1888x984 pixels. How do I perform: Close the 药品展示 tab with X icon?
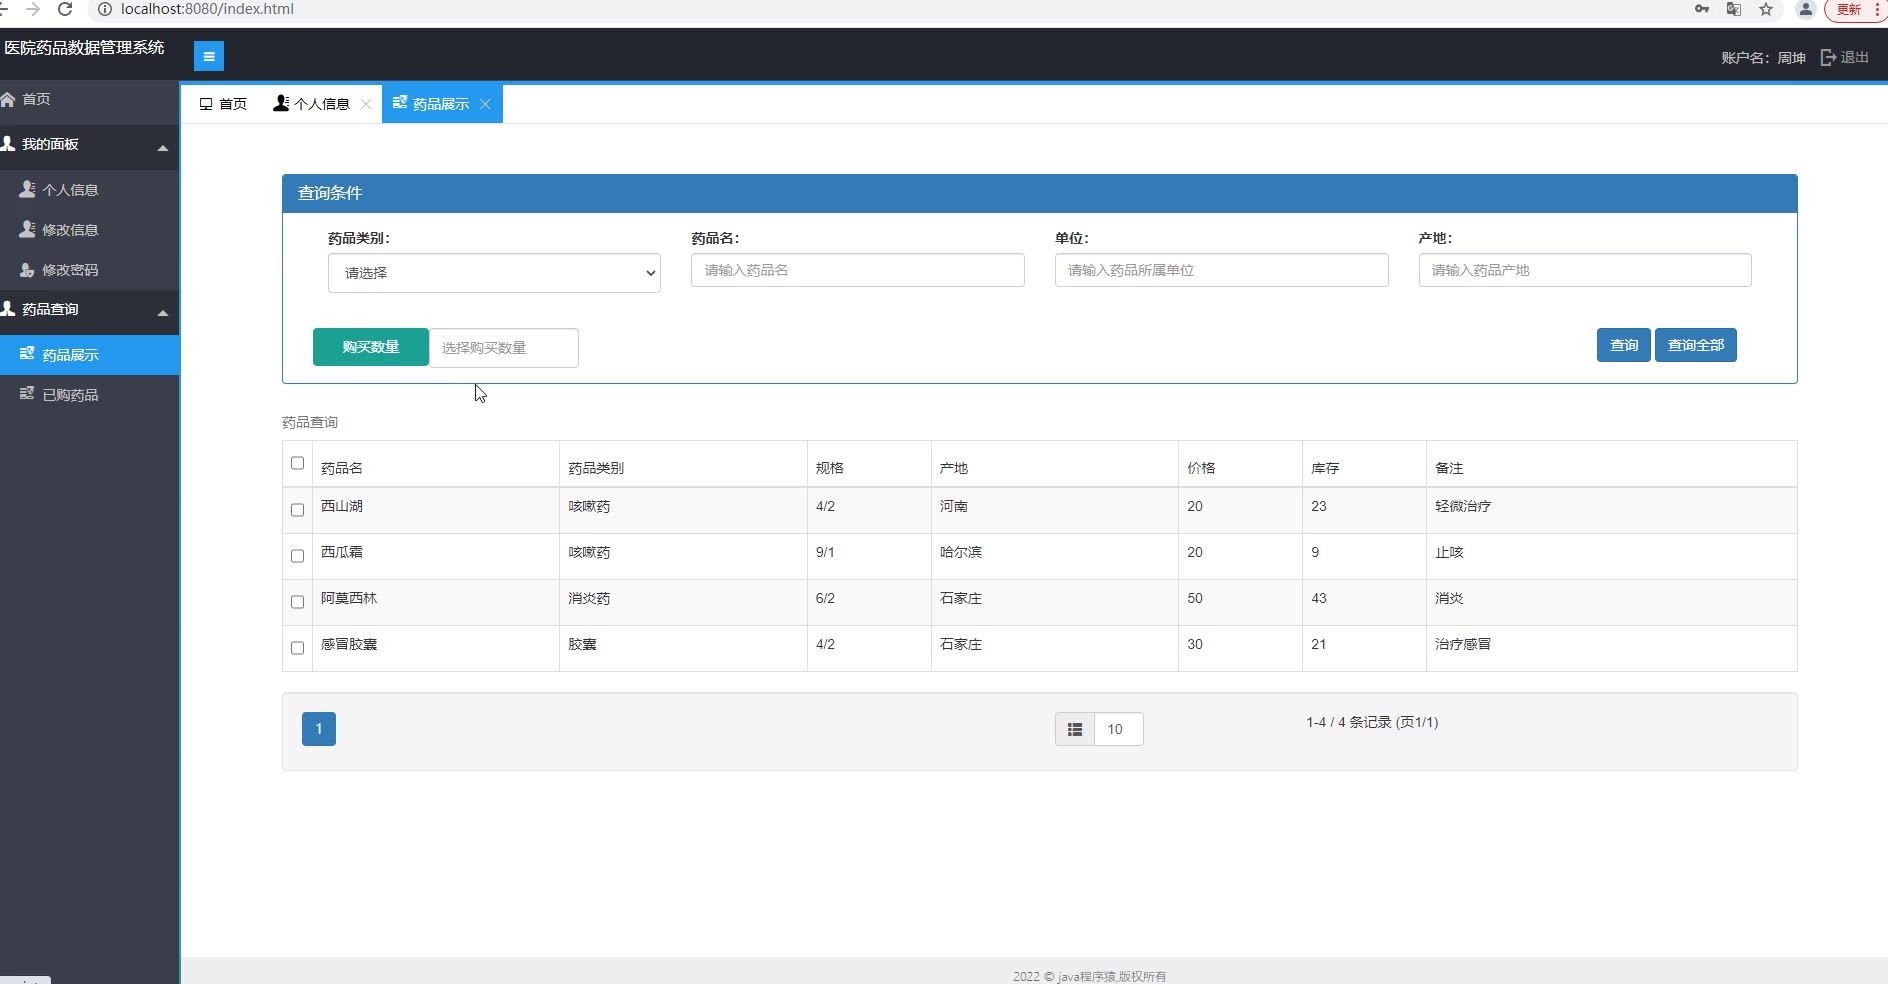point(485,104)
